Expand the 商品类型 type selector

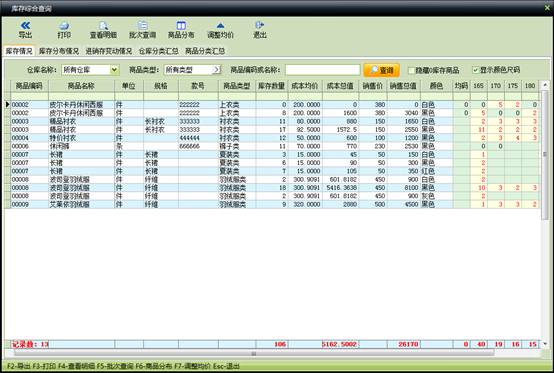click(x=216, y=70)
